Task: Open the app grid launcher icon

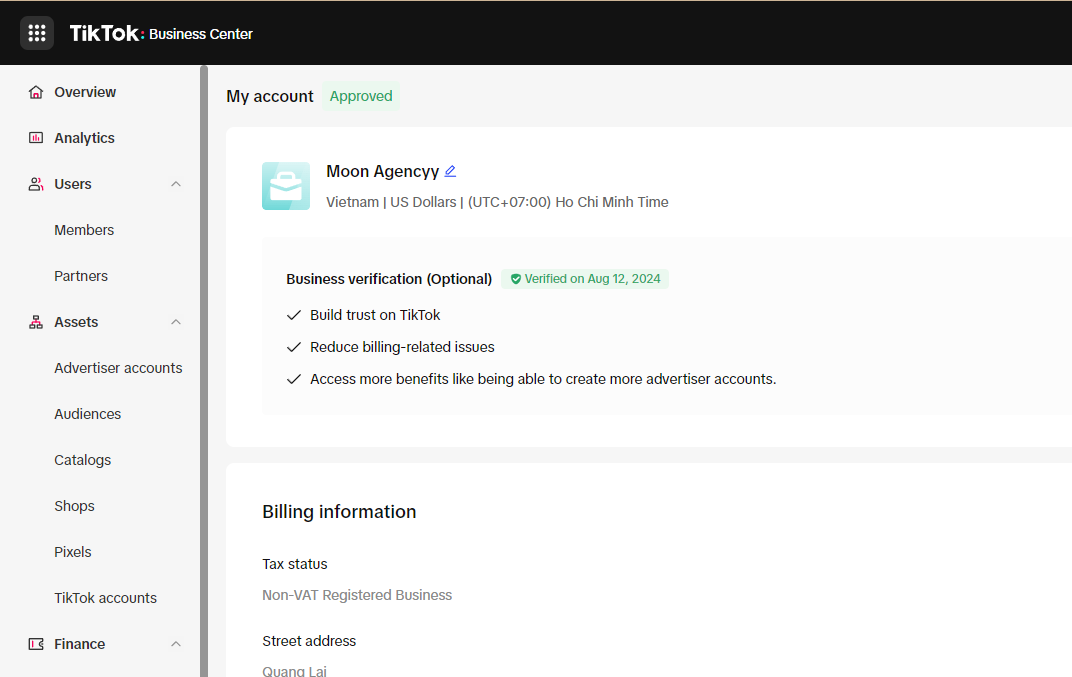Action: pyautogui.click(x=37, y=34)
